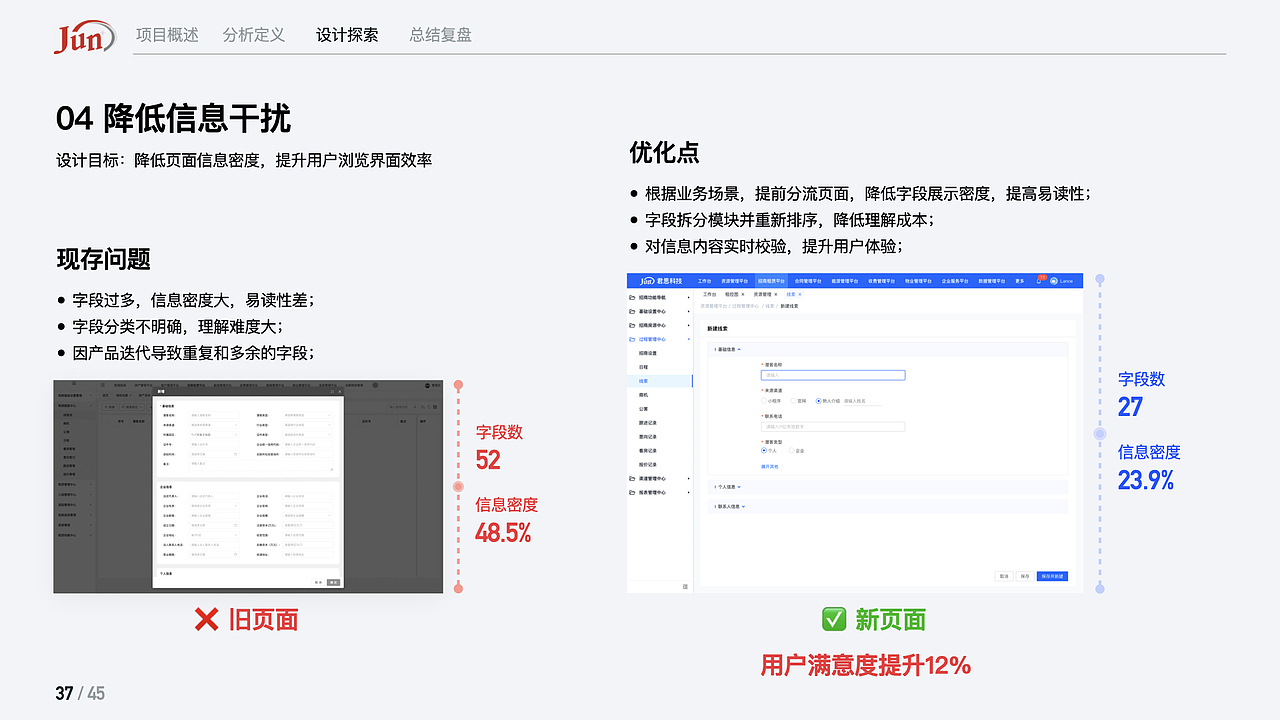This screenshot has height=720, width=1280.
Task: Focus the 联系电话 input field
Action: 833,426
